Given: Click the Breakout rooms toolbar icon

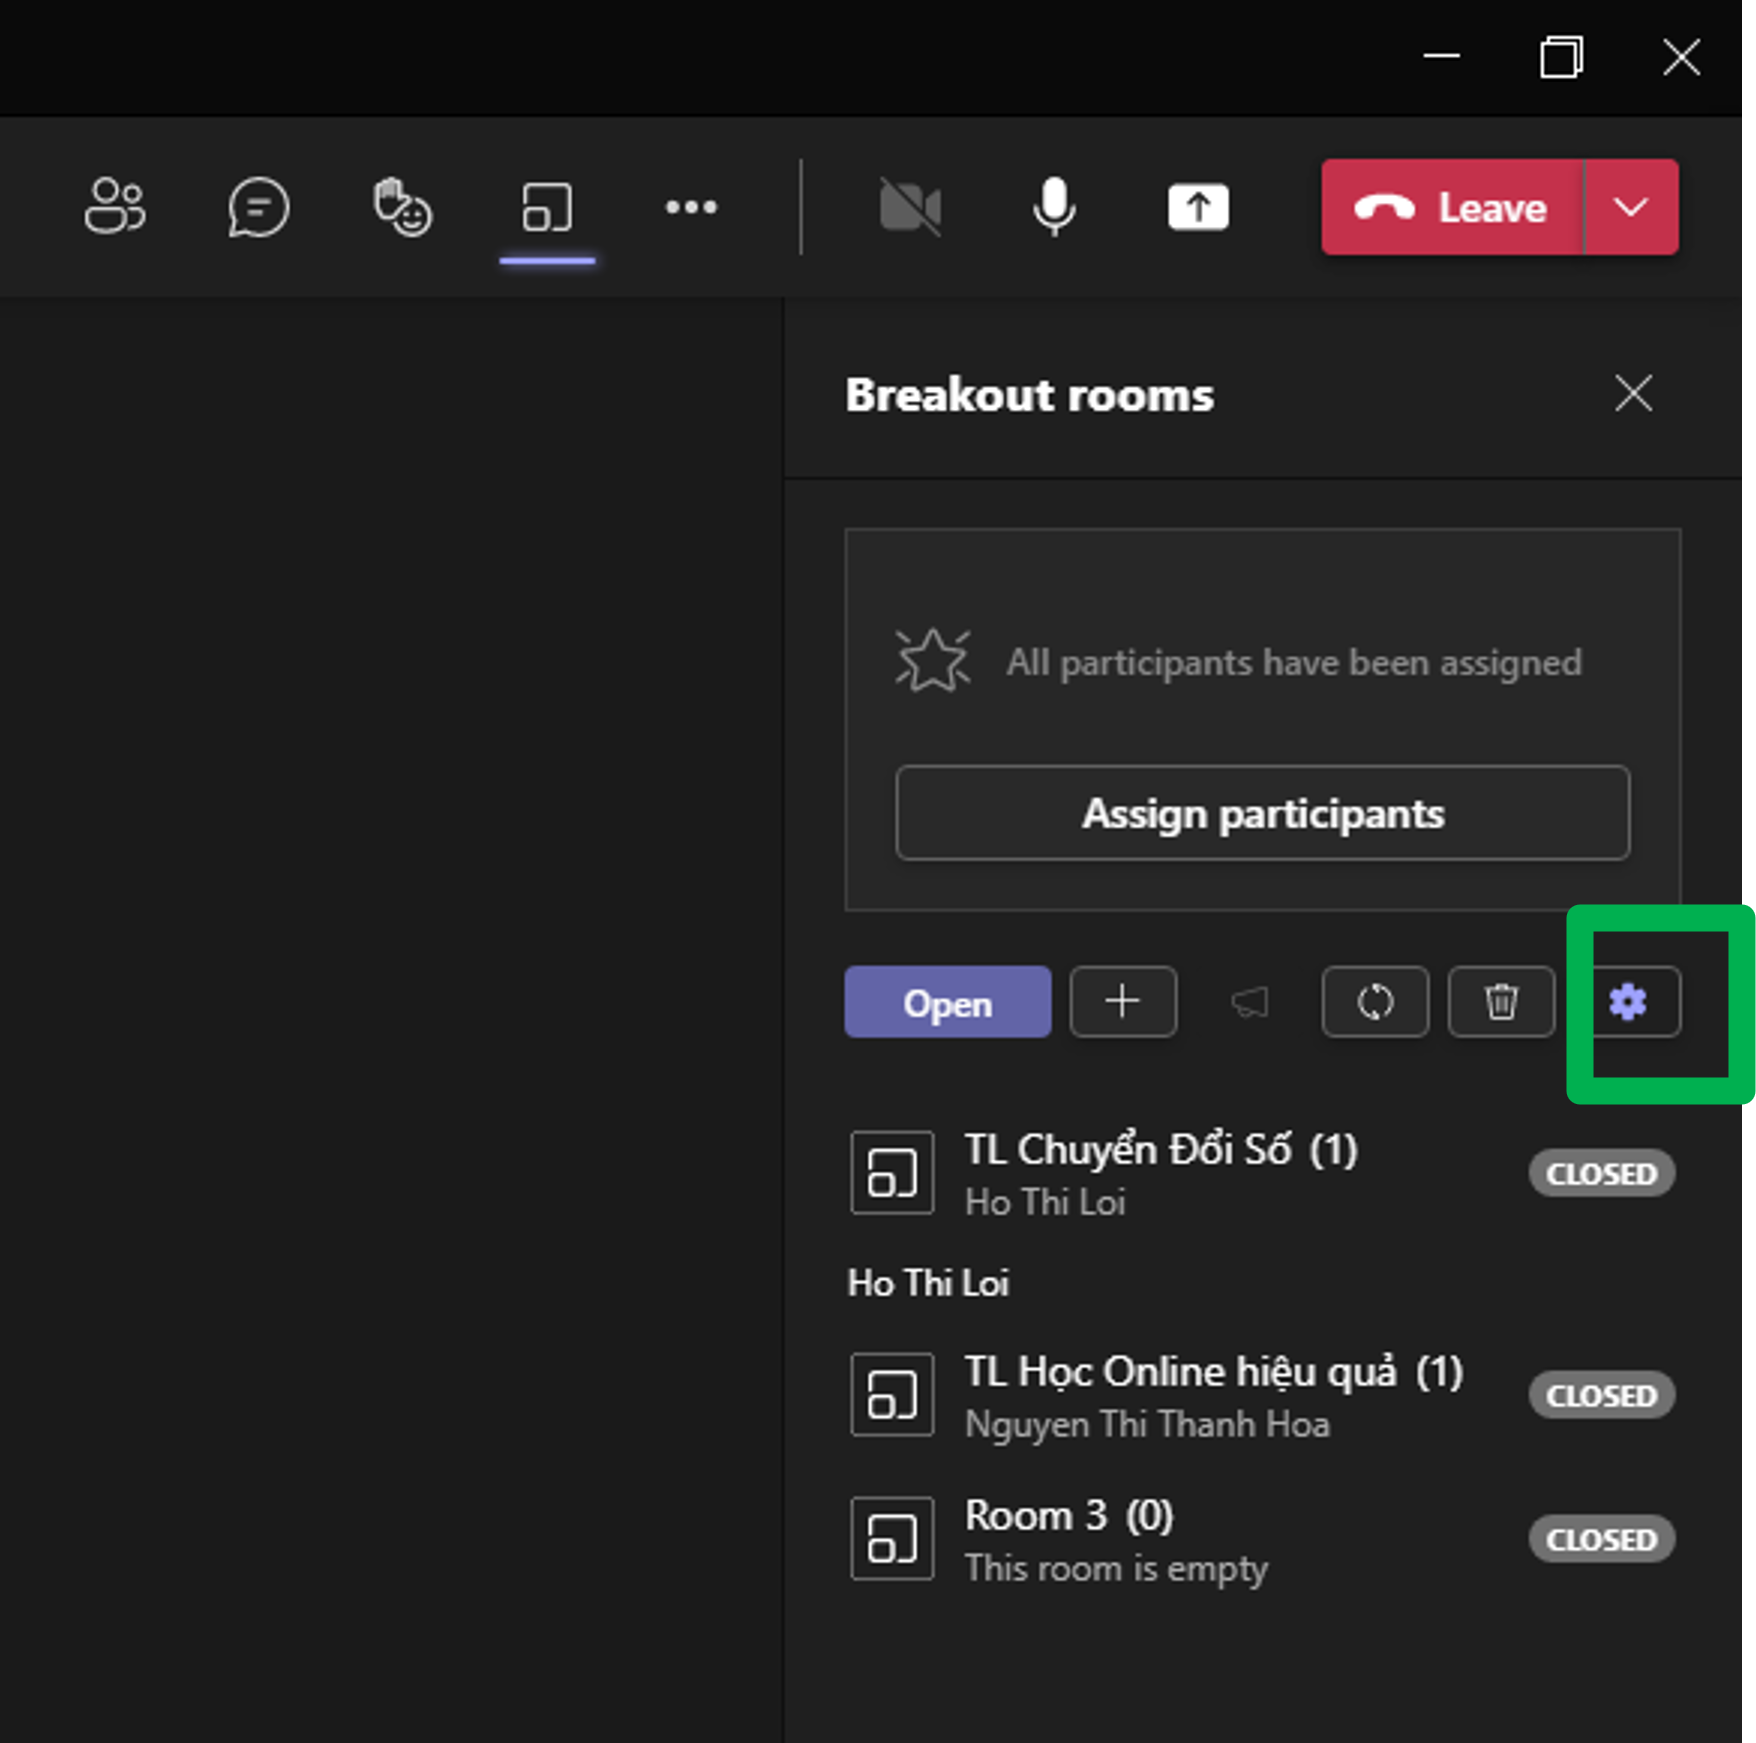Looking at the screenshot, I should (547, 207).
